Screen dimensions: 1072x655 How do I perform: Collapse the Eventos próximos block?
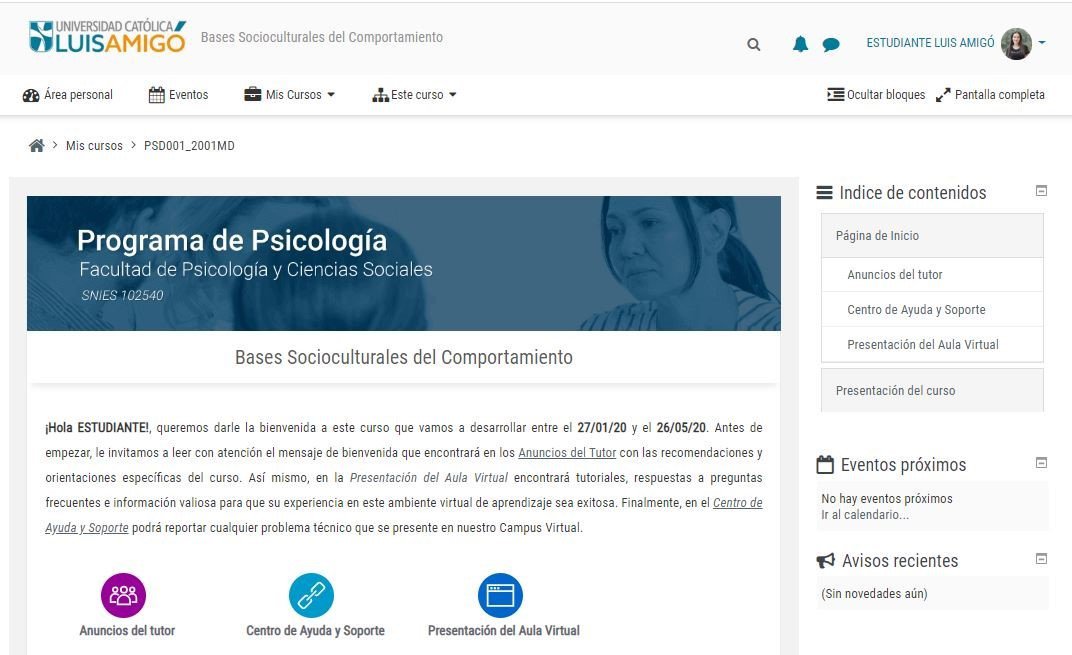1041,463
